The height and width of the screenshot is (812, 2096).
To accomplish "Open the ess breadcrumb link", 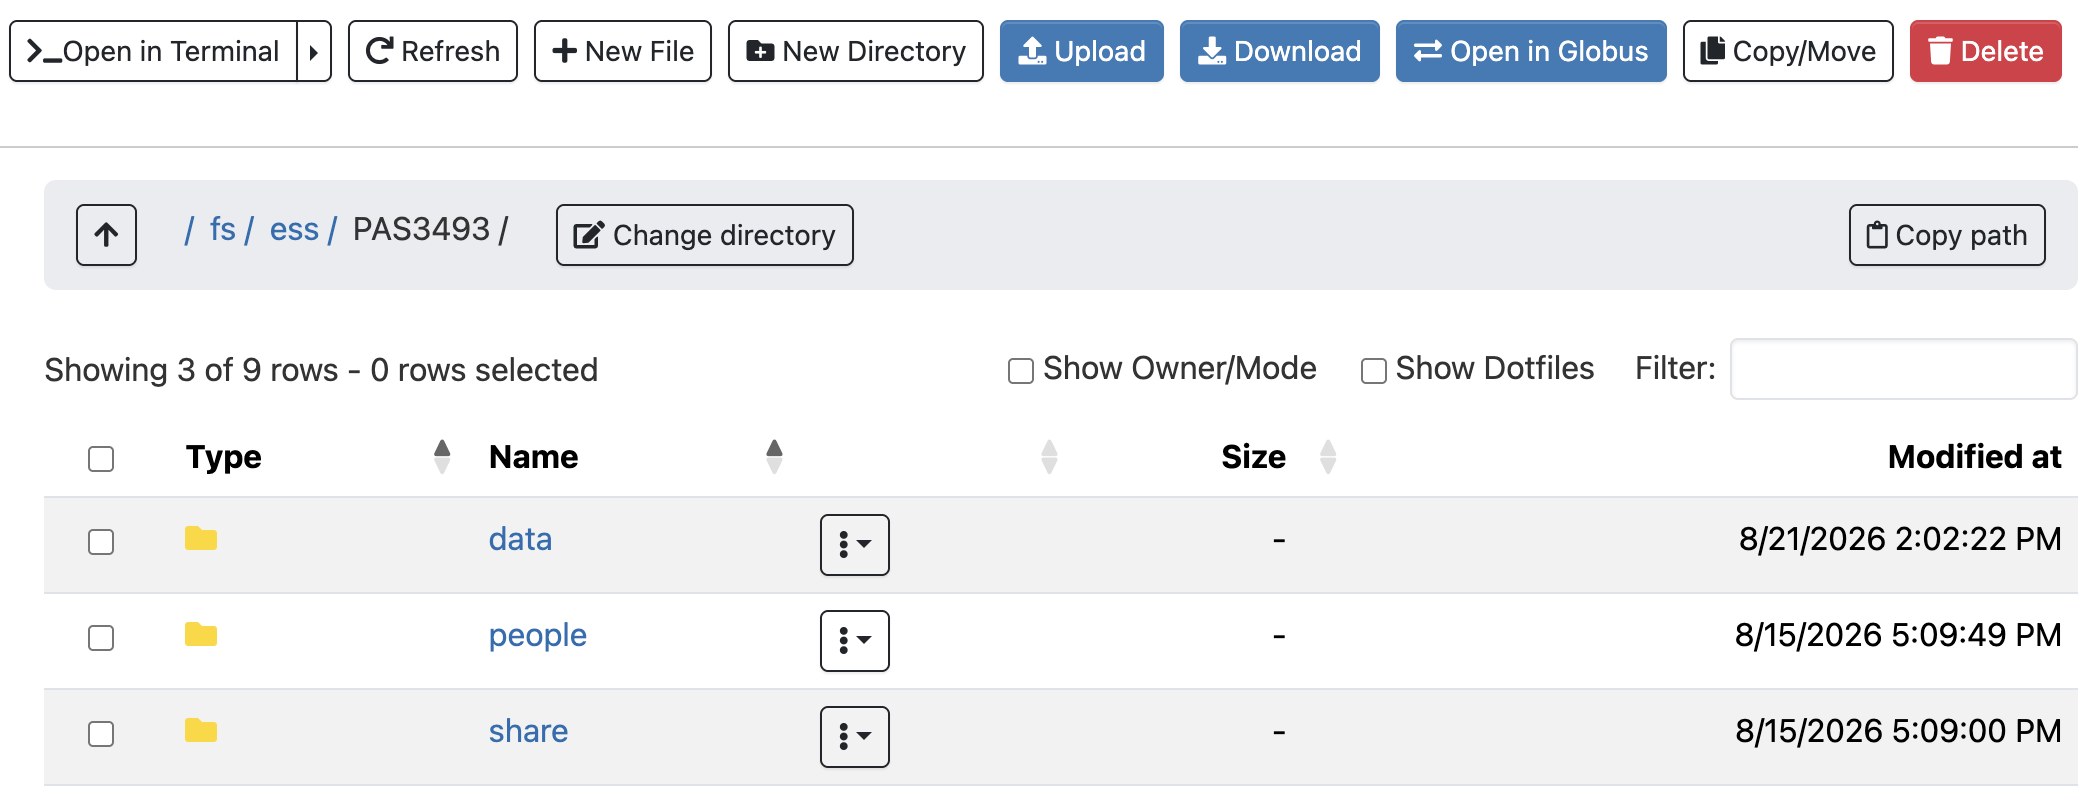I will pyautogui.click(x=294, y=230).
